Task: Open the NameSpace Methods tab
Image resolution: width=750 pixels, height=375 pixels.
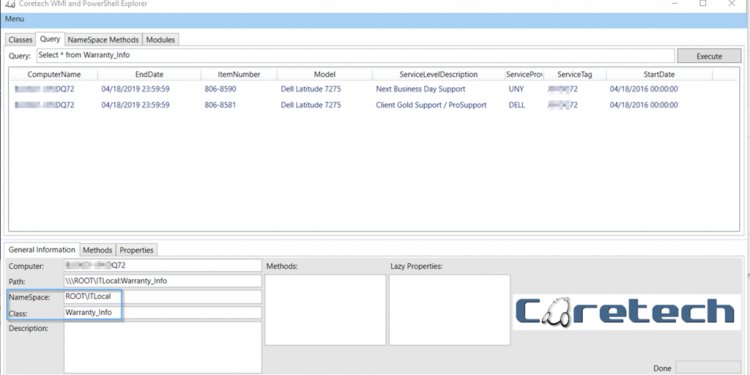Action: point(103,40)
